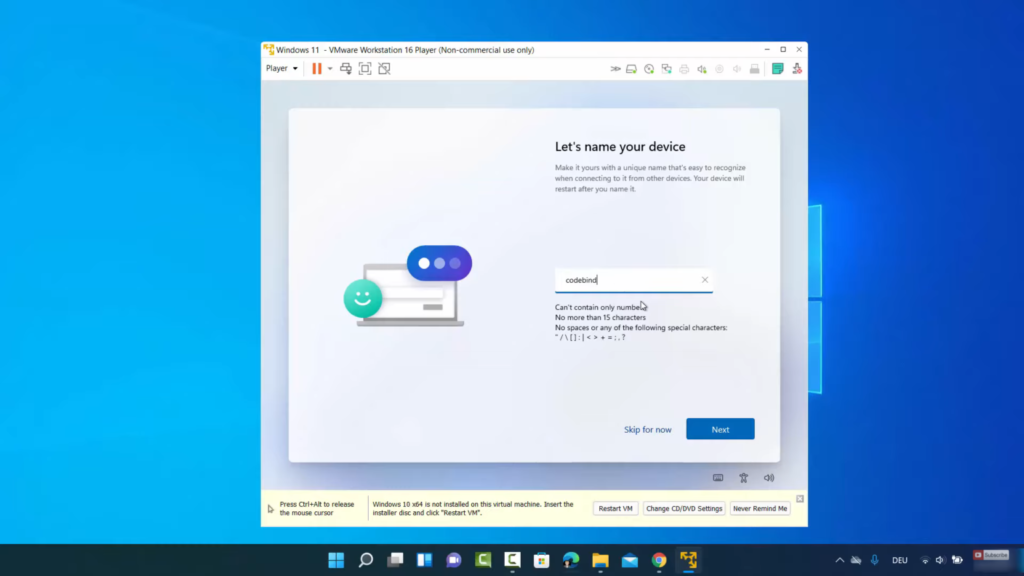Click the VMware hard disk device icon
Image resolution: width=1024 pixels, height=576 pixels.
632,69
